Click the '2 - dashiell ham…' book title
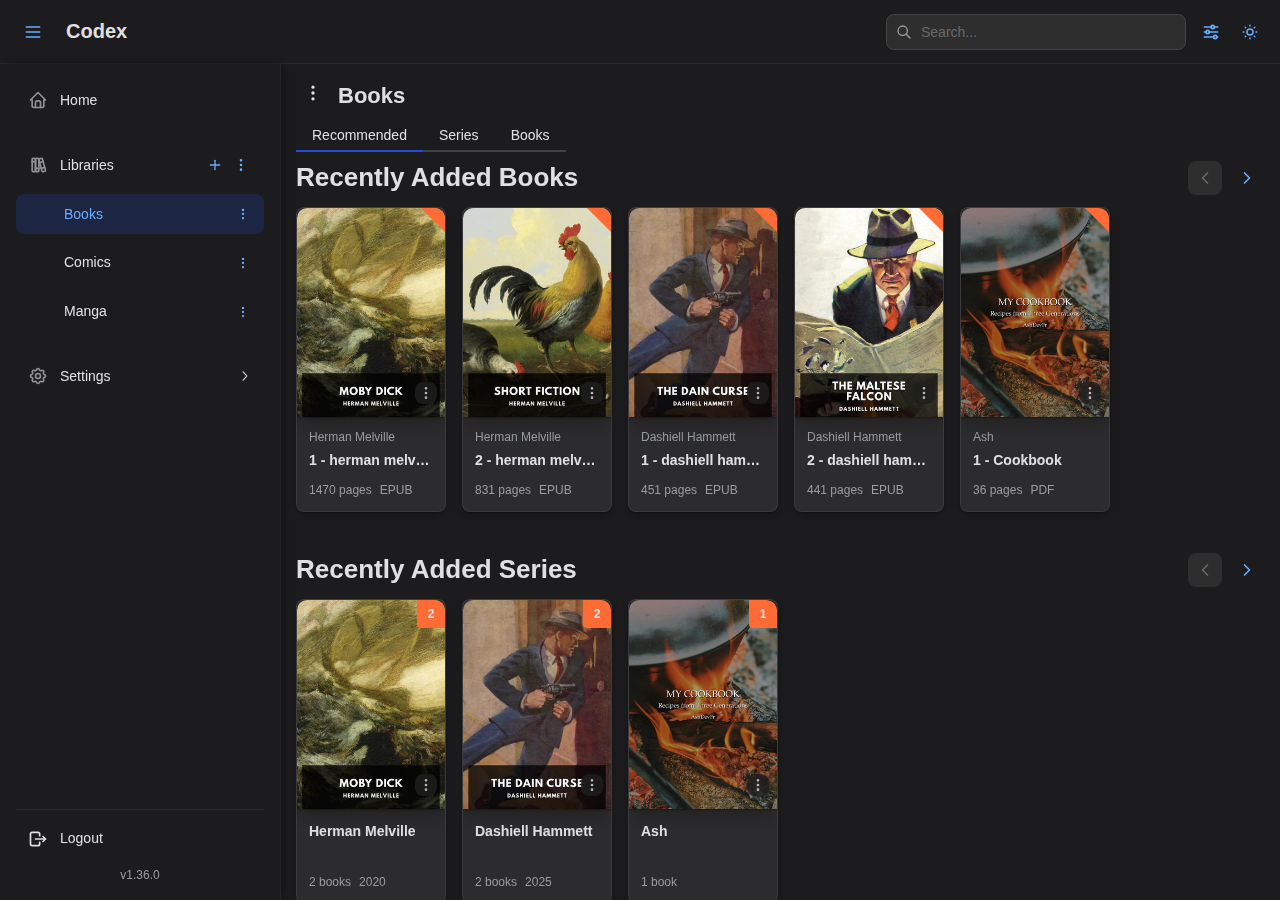The image size is (1280, 900). (x=868, y=460)
